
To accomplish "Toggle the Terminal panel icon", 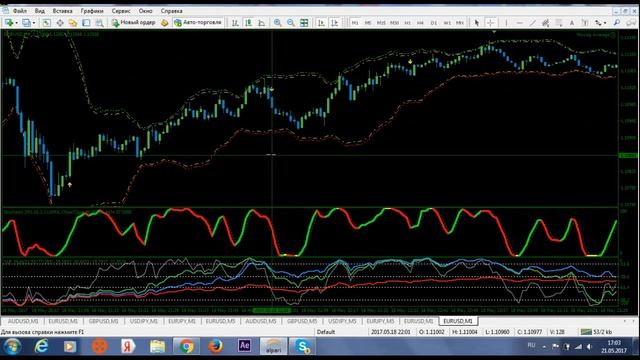I will tap(86, 23).
